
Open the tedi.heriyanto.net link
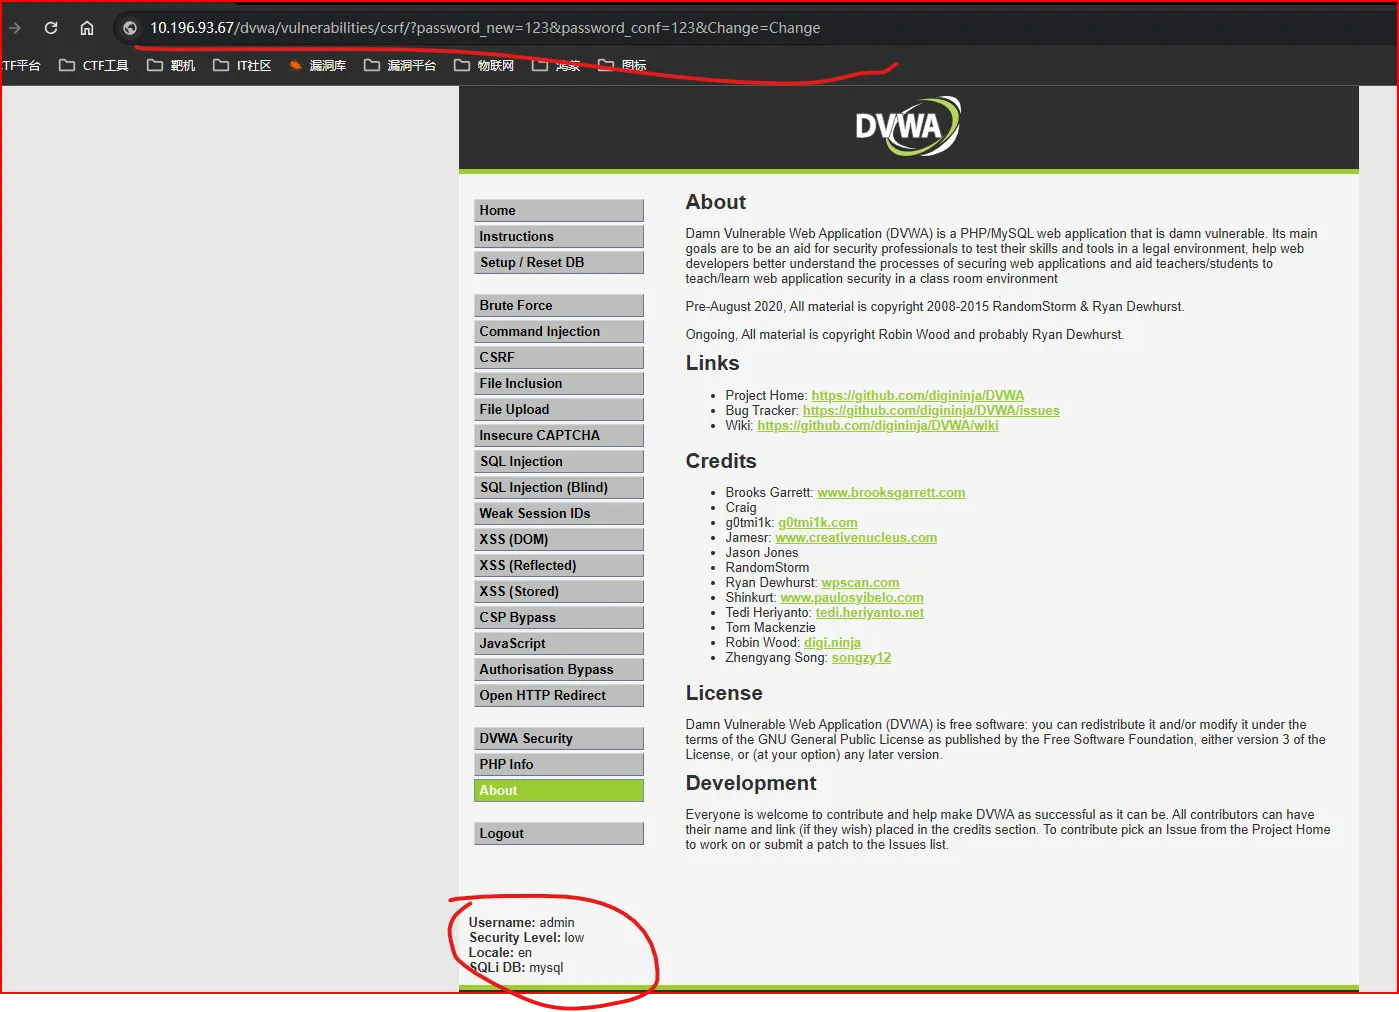[870, 613]
